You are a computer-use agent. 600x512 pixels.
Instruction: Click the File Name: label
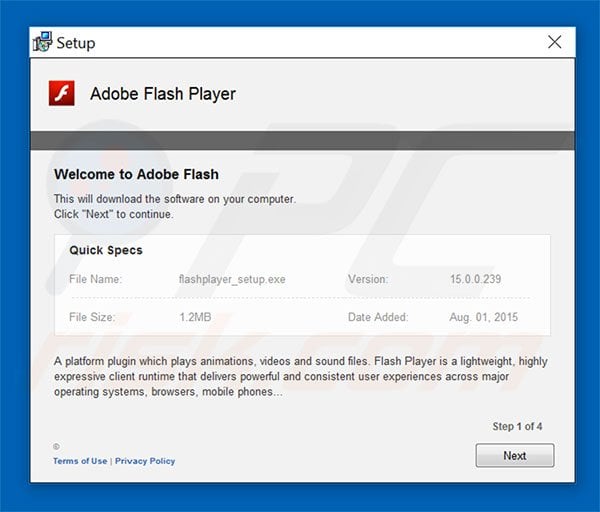tap(95, 279)
